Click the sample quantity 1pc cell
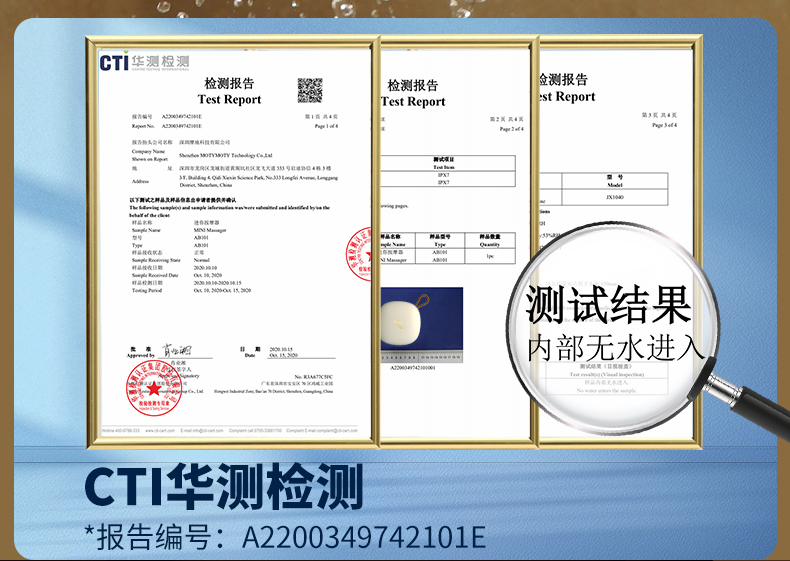Viewport: 790px width, 561px height. 489,256
